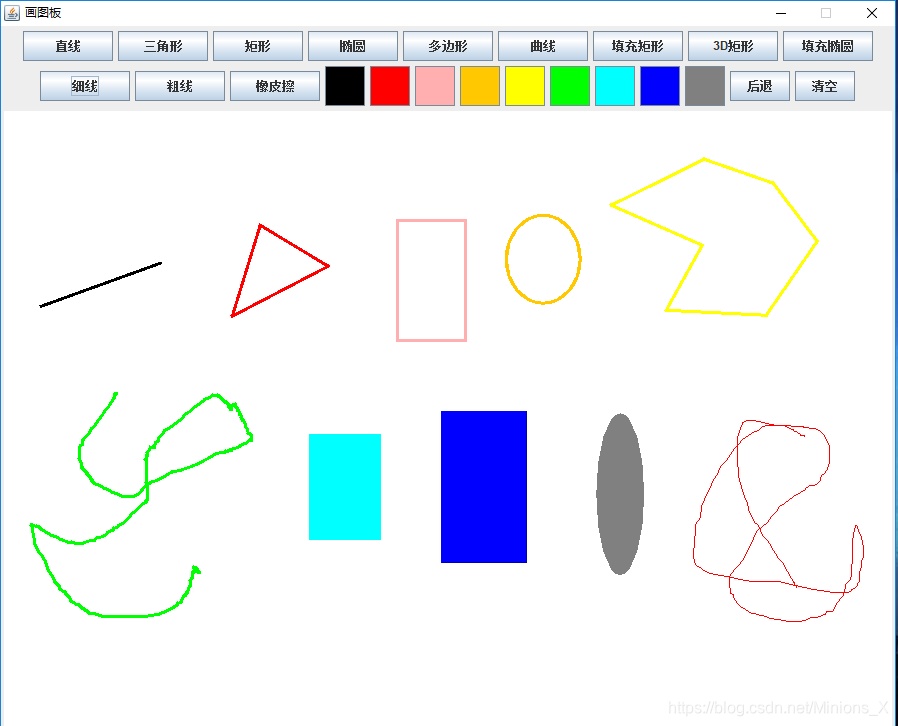Viewport: 898px width, 726px height.
Task: Pick the orange color swatch
Action: tap(480, 86)
